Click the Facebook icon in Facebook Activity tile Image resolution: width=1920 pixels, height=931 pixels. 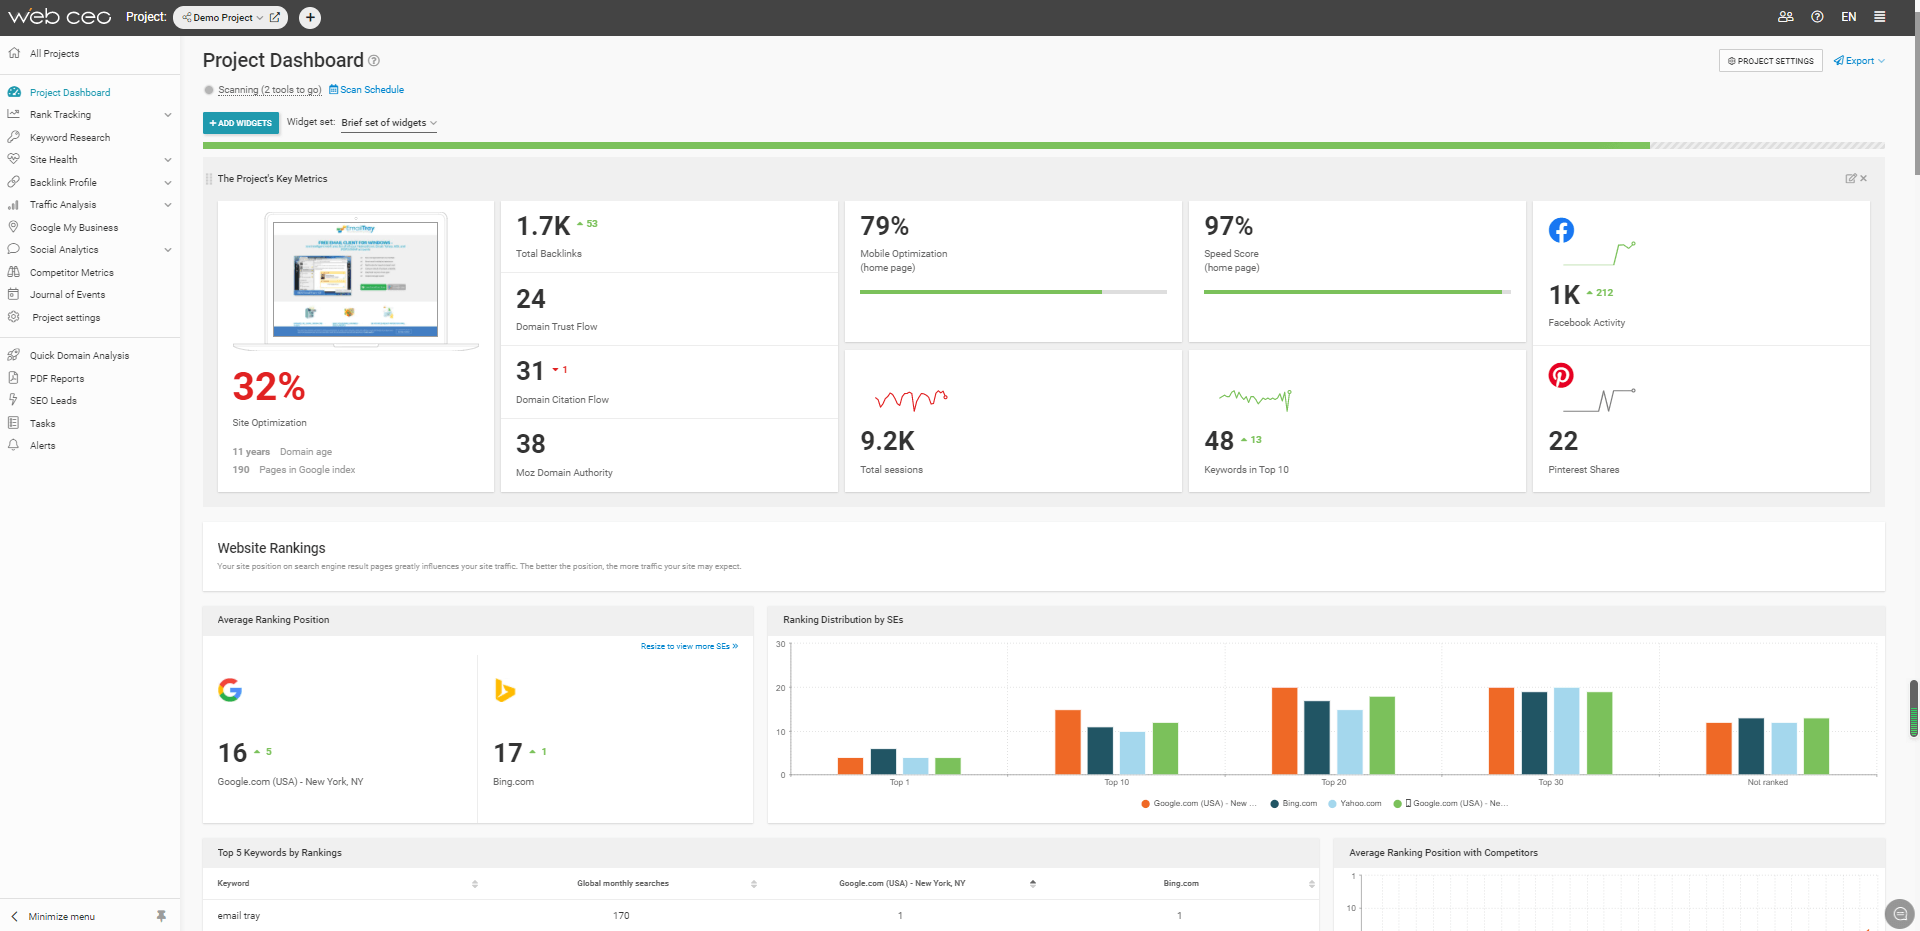(1561, 230)
